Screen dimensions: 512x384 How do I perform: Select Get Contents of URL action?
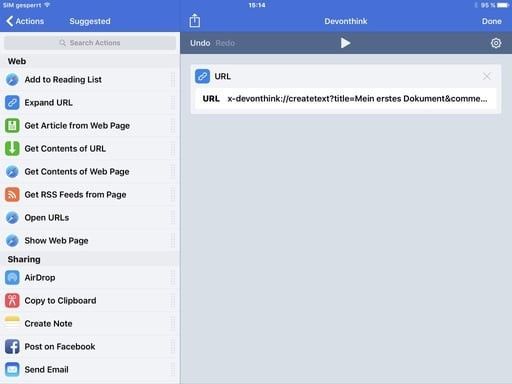pos(90,149)
